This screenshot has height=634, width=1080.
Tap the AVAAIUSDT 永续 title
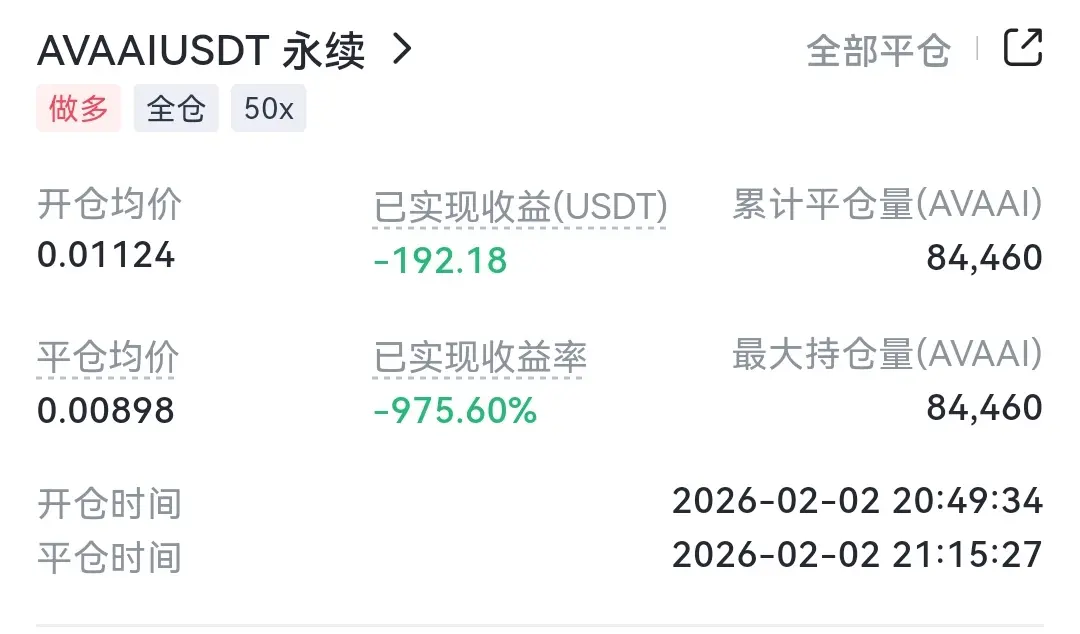(200, 51)
